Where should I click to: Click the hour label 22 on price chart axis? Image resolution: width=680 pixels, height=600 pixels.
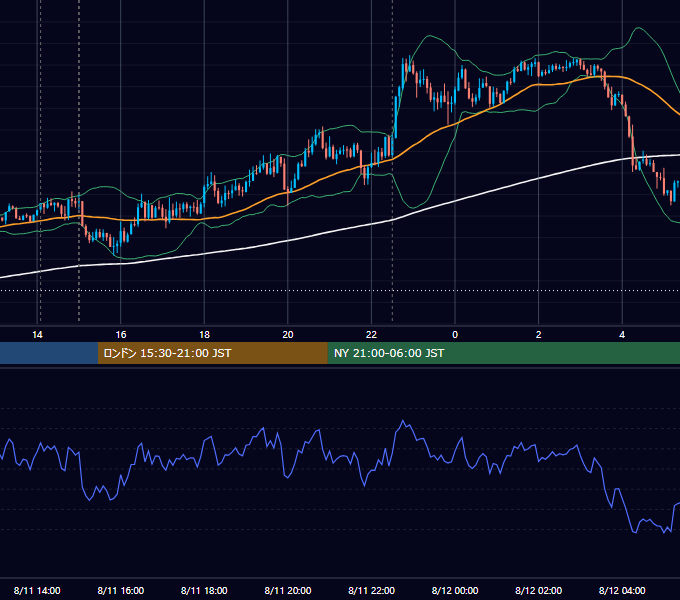pos(371,335)
